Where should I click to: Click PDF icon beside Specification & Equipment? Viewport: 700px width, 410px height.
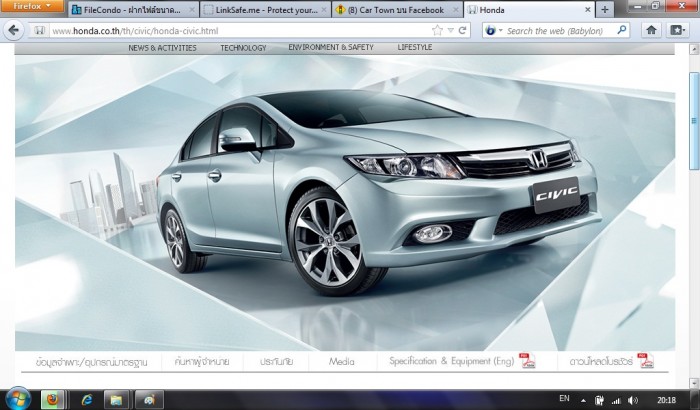pyautogui.click(x=527, y=360)
